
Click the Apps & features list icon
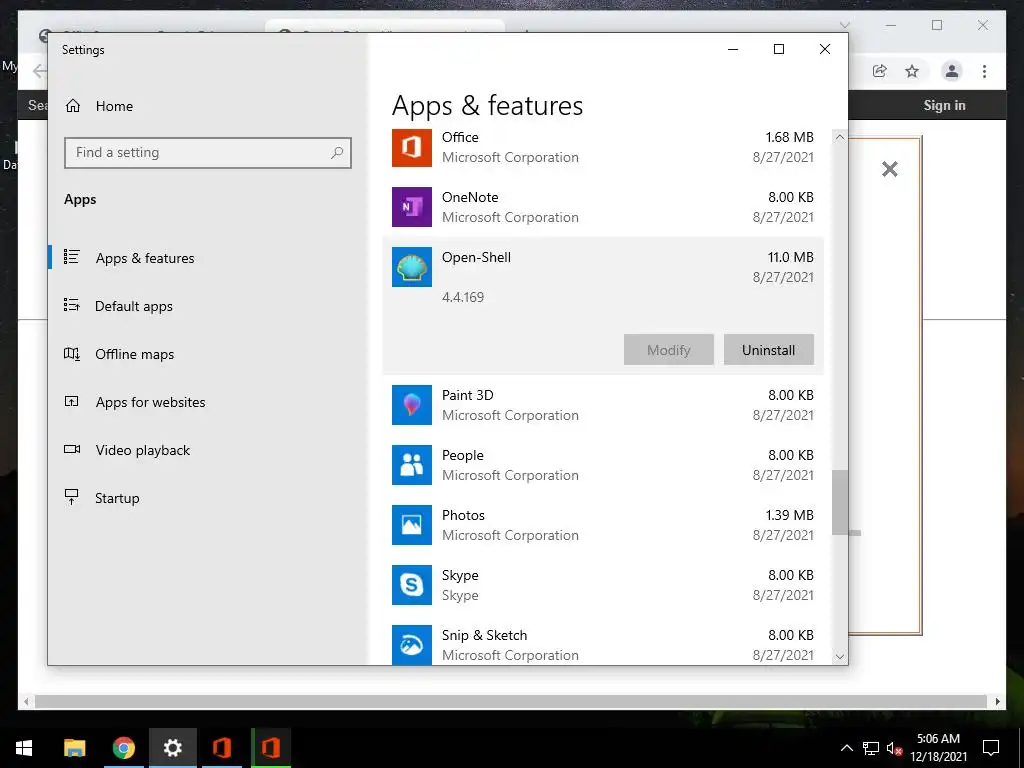click(71, 257)
